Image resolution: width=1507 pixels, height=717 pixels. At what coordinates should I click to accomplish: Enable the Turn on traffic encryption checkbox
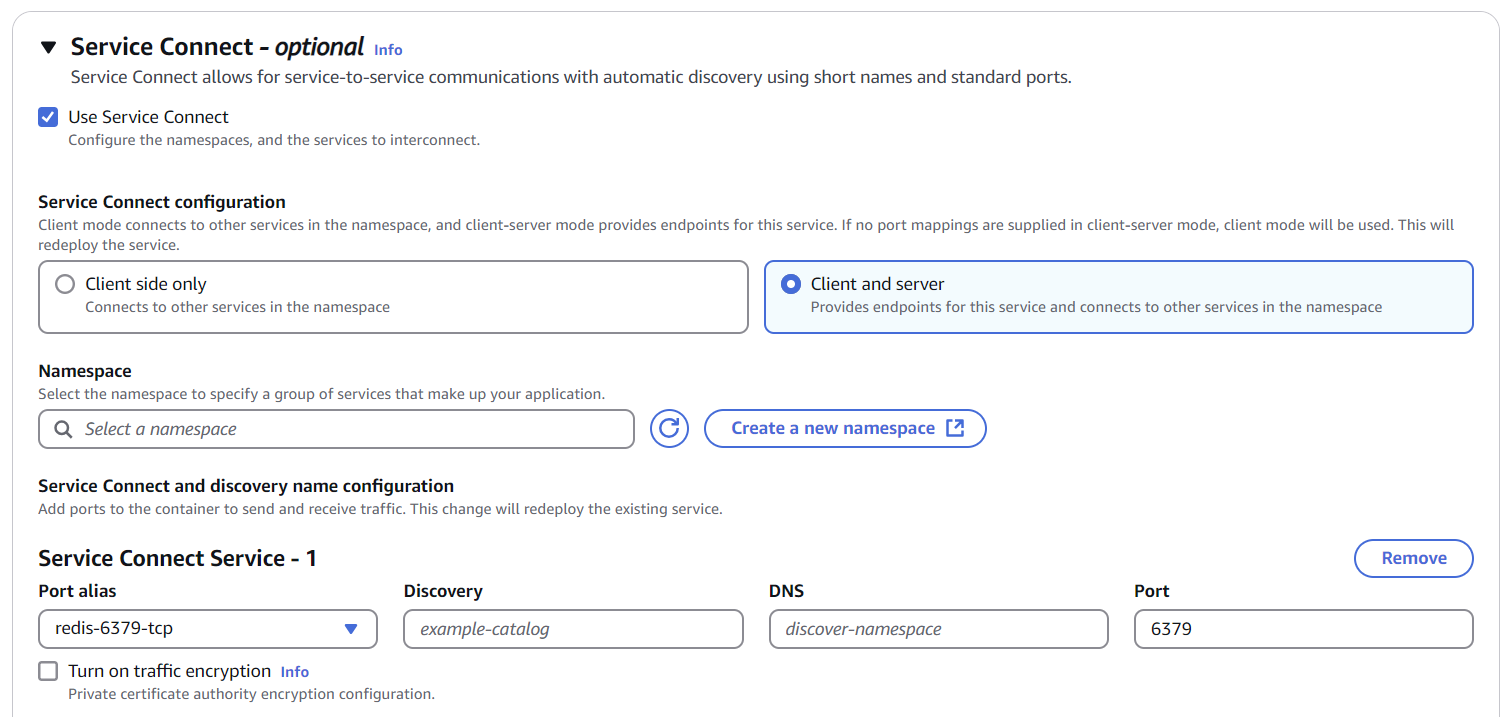point(48,671)
